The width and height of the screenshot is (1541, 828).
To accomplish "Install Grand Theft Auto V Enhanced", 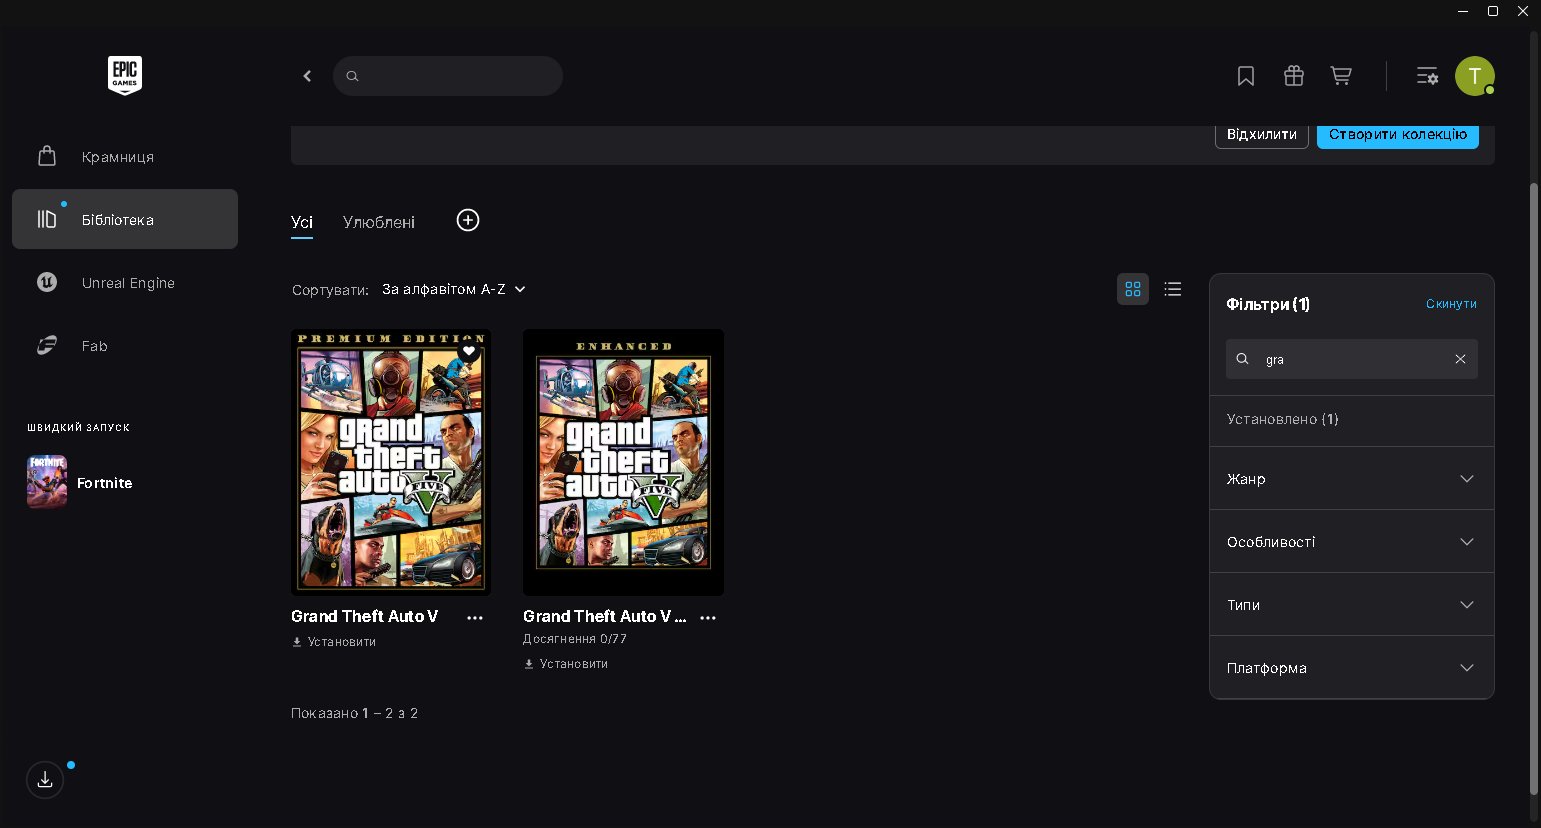I will tap(566, 664).
